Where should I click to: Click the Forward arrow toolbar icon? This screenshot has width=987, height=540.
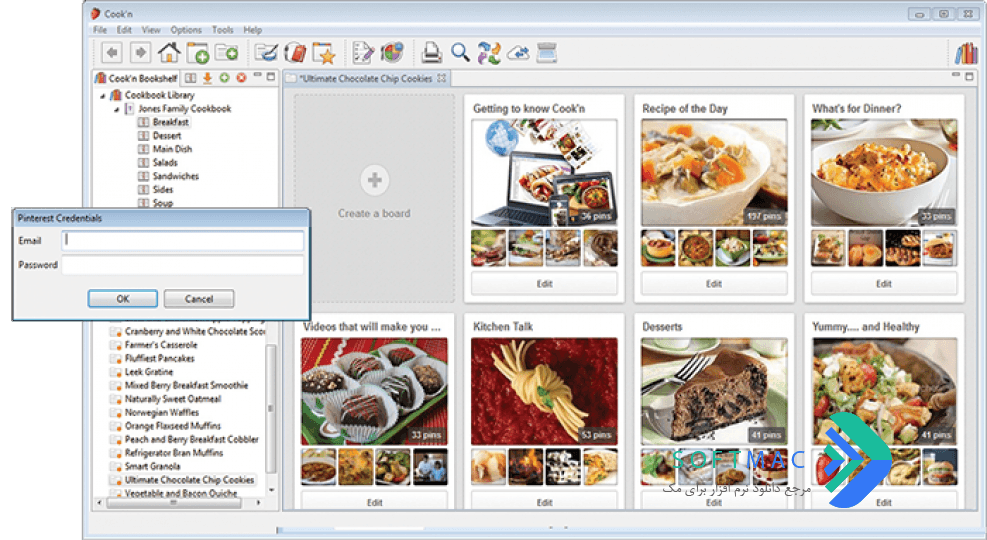(x=140, y=53)
